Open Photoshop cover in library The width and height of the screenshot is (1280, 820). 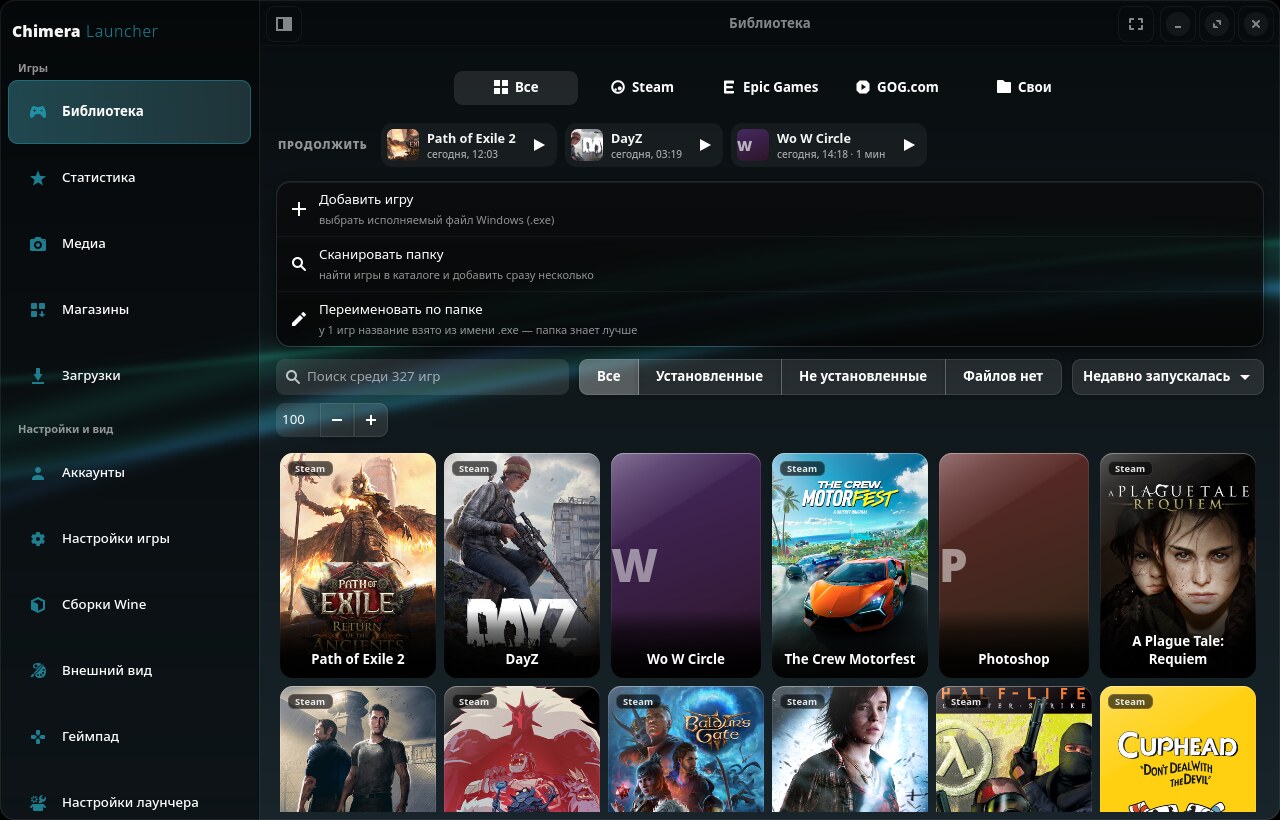tap(1014, 565)
